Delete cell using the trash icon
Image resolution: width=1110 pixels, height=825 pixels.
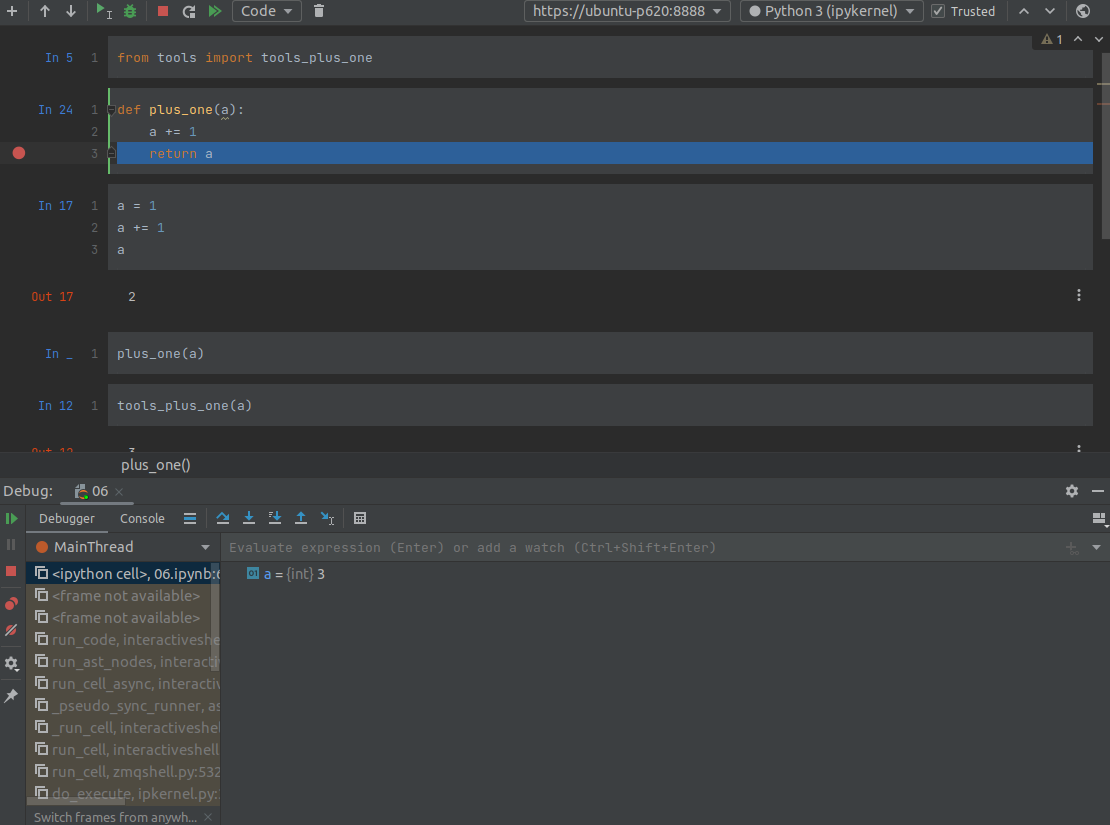click(319, 11)
